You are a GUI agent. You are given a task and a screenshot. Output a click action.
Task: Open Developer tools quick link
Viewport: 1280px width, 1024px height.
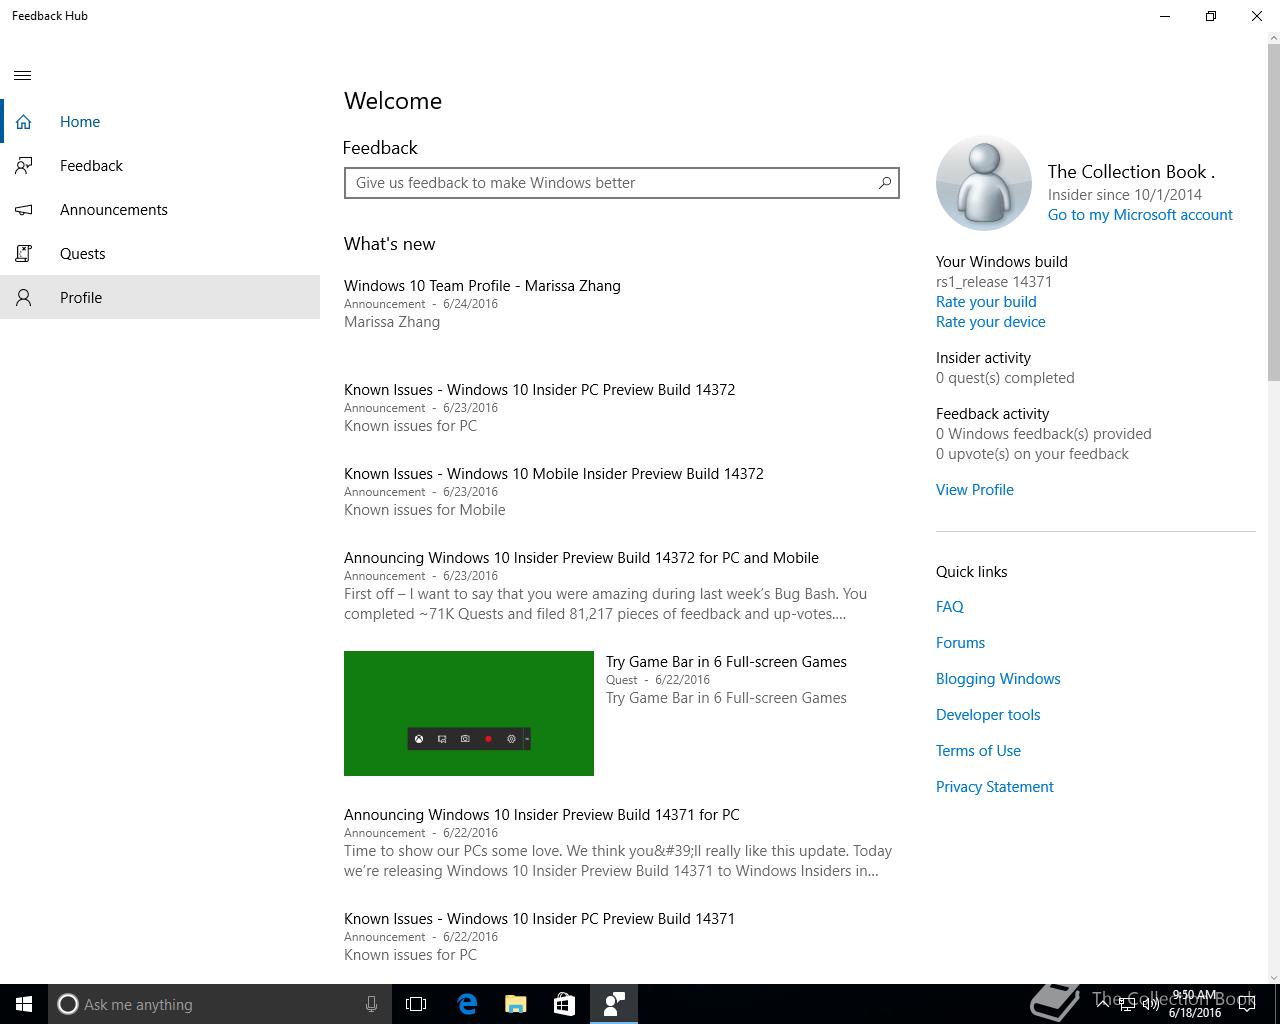(x=988, y=715)
